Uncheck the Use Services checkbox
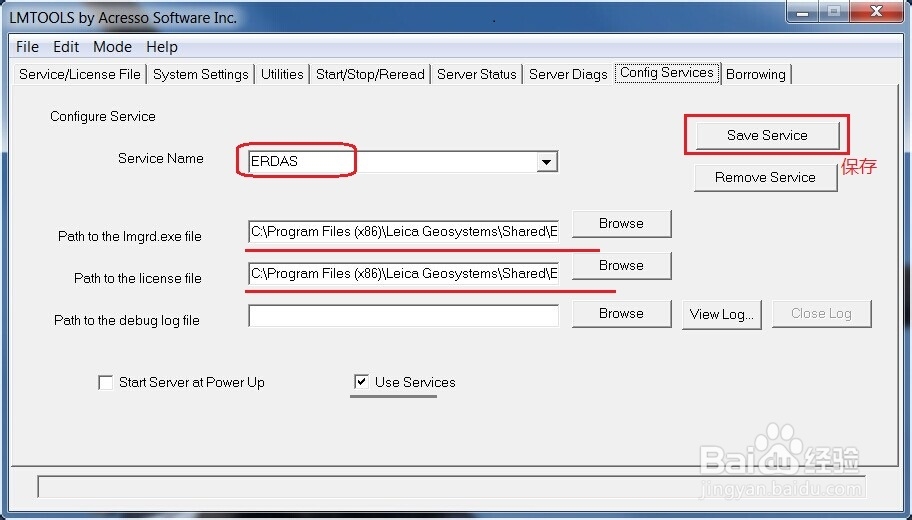Image resolution: width=912 pixels, height=520 pixels. pyautogui.click(x=361, y=382)
